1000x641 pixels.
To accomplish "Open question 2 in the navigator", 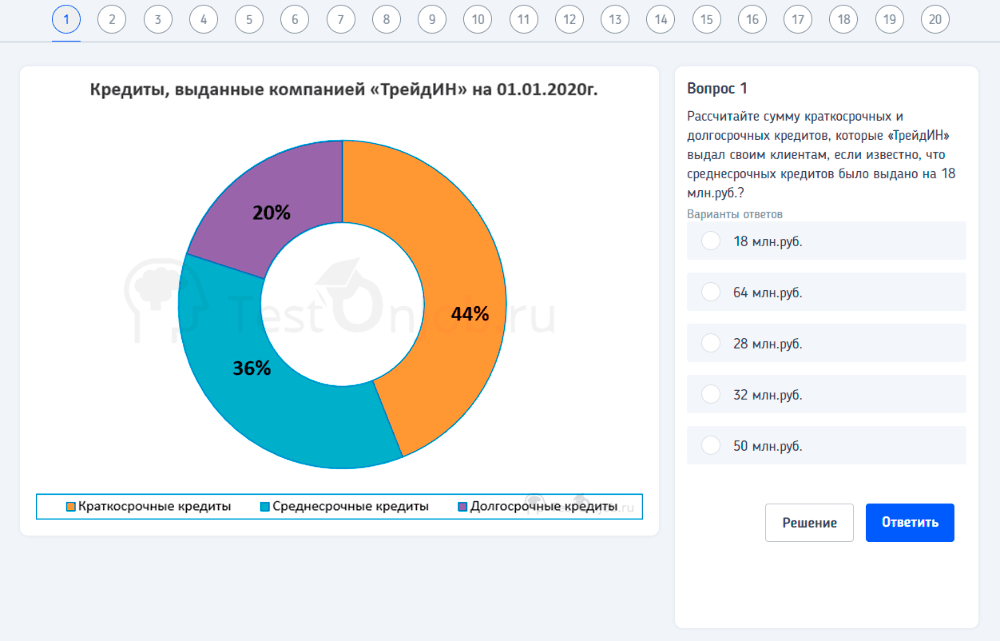I will 112,19.
